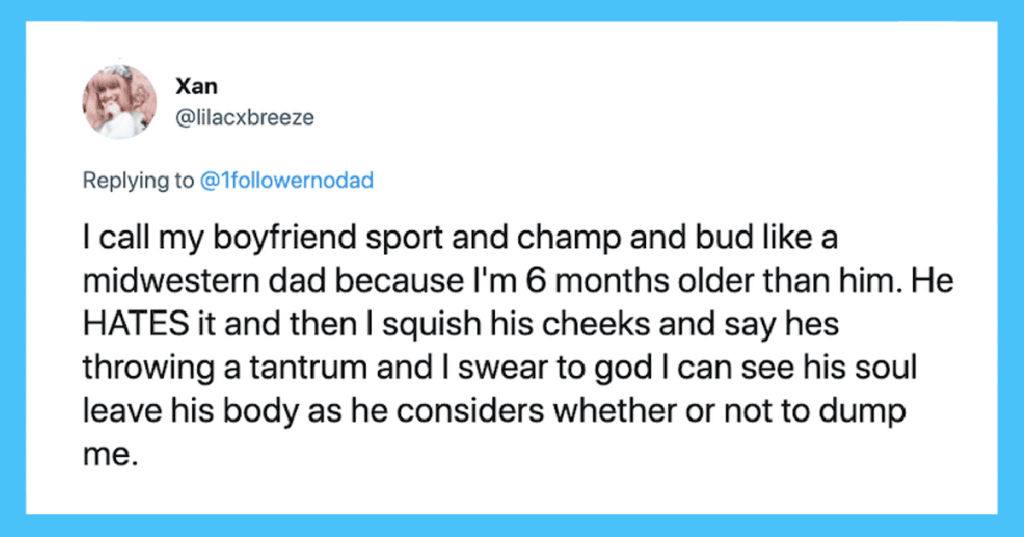This screenshot has width=1024, height=537.
Task: Open Xan's round profile avatar
Action: (120, 101)
